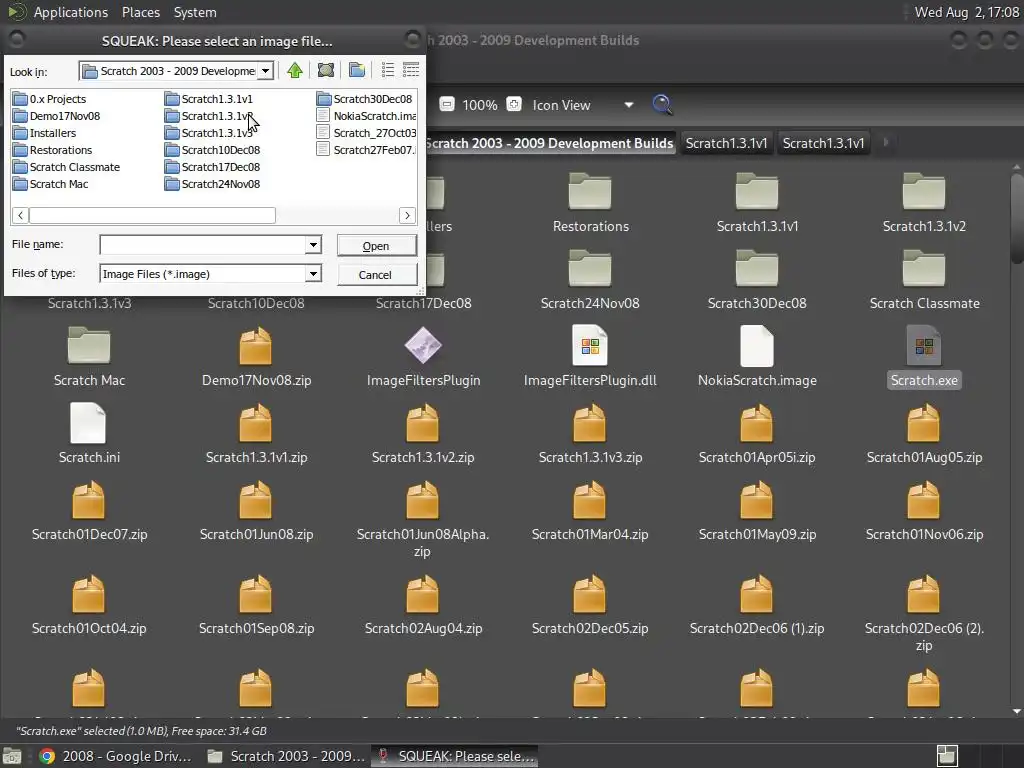Click the clock showing Wed Aug 2, 17:08
The height and width of the screenshot is (768, 1024).
(966, 12)
